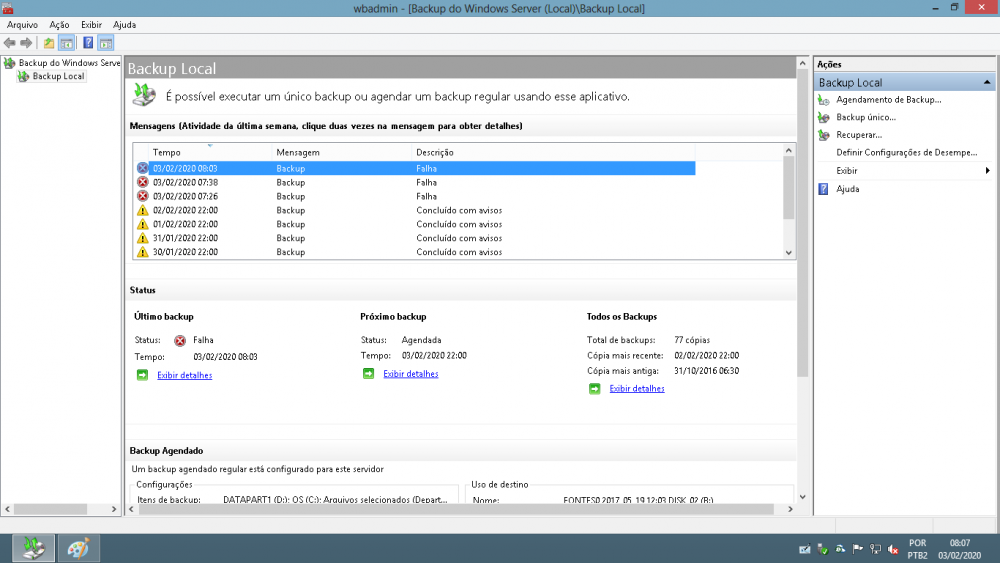Click green arrow icon under Próximo backup
This screenshot has width=1000, height=563.
368,374
